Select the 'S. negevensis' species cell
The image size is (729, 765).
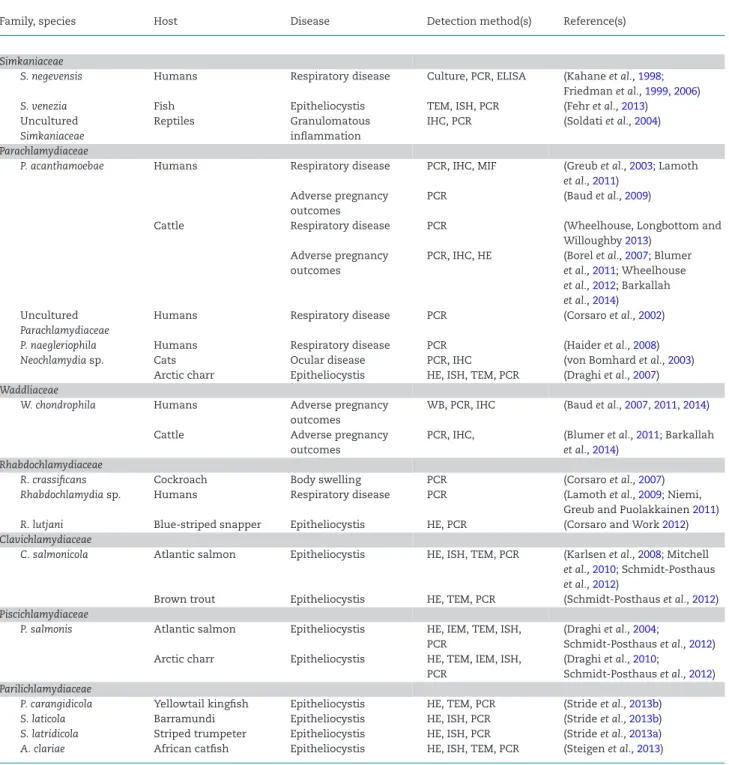point(51,76)
